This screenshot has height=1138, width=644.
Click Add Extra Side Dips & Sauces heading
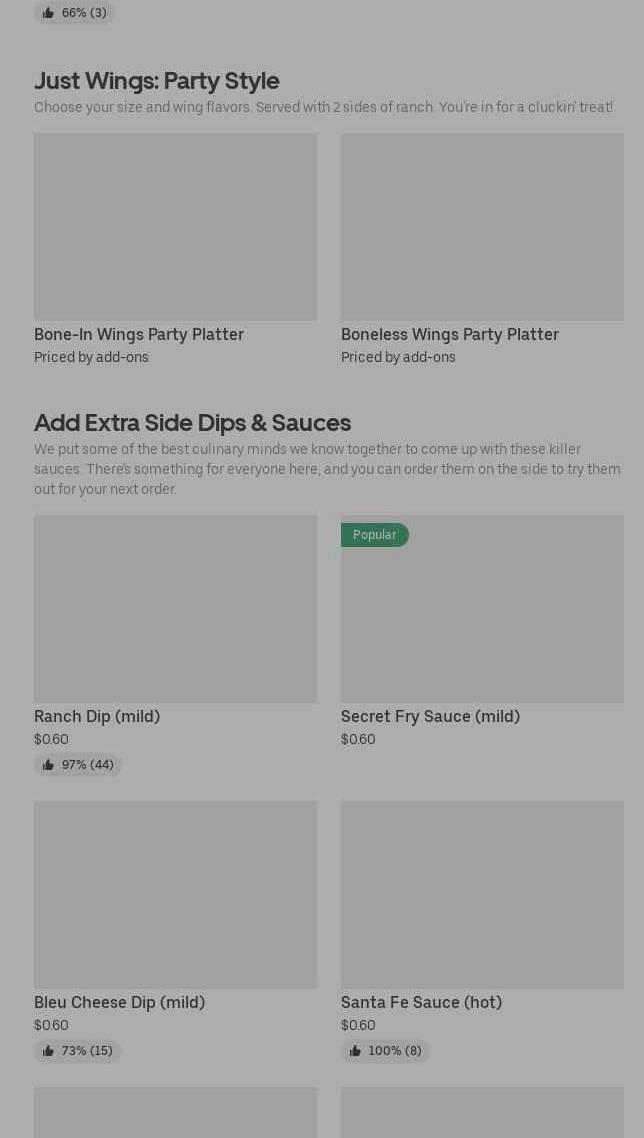click(192, 422)
